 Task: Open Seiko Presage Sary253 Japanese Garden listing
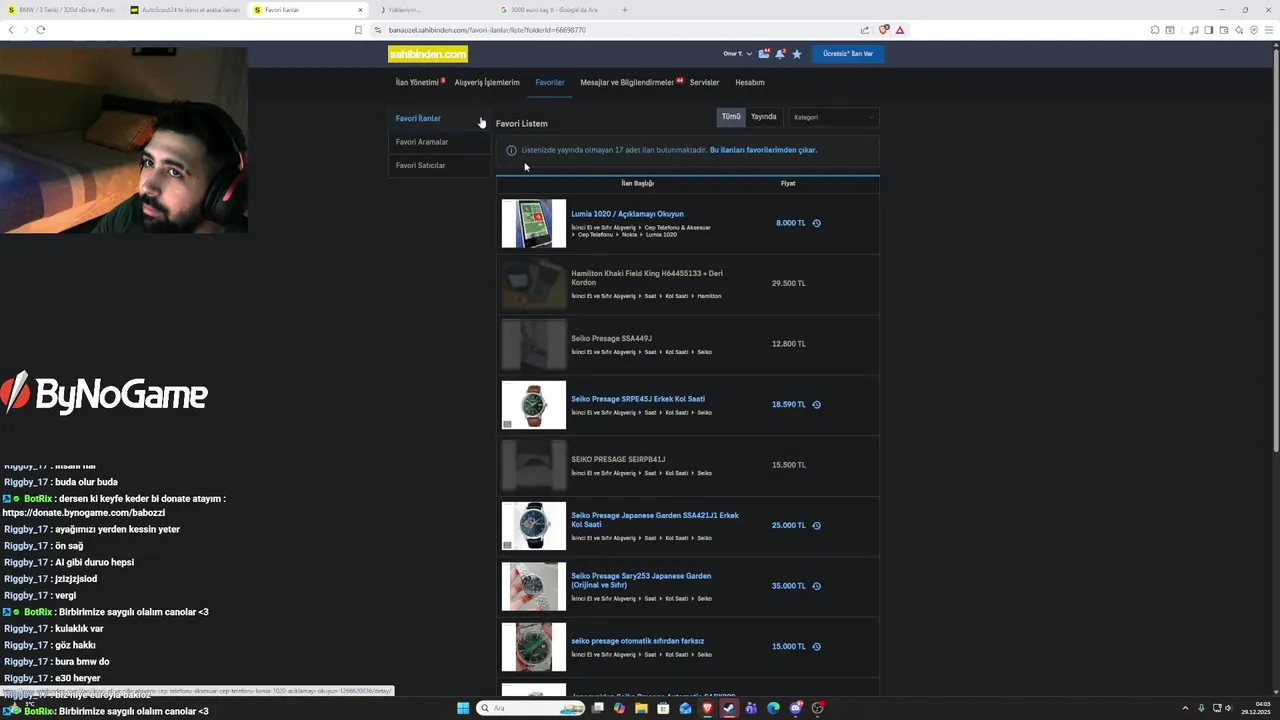[641, 580]
